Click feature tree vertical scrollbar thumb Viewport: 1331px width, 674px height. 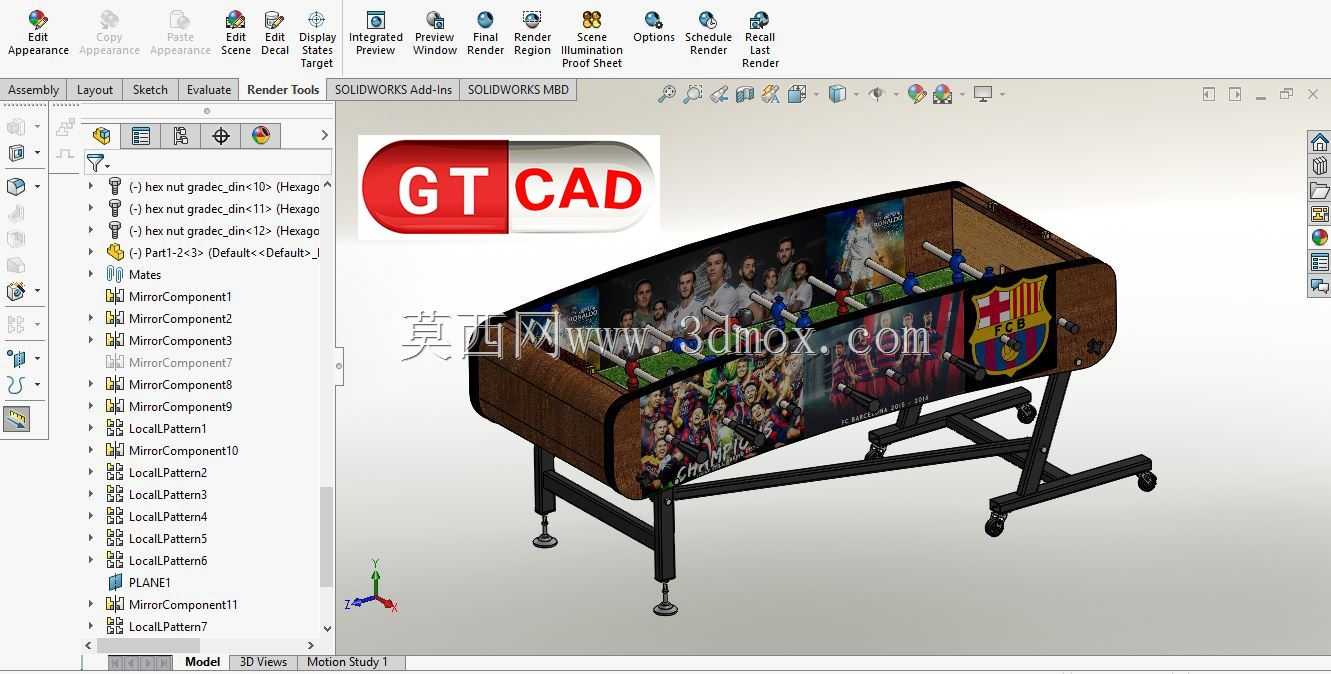(325, 537)
